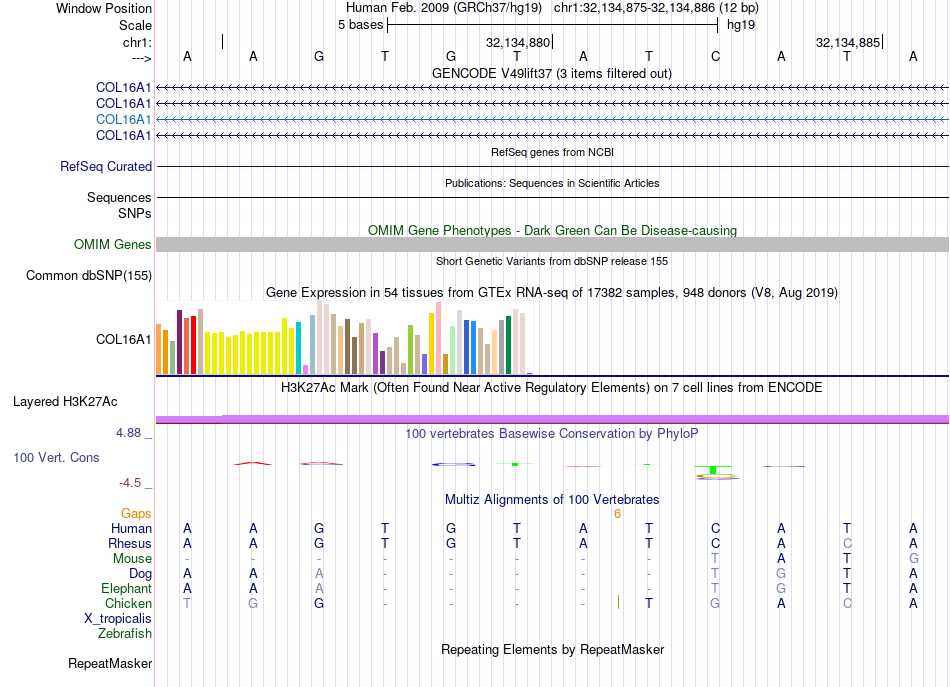This screenshot has height=687, width=950.
Task: Click the Common dbSNP(155) label
Action: click(x=89, y=276)
